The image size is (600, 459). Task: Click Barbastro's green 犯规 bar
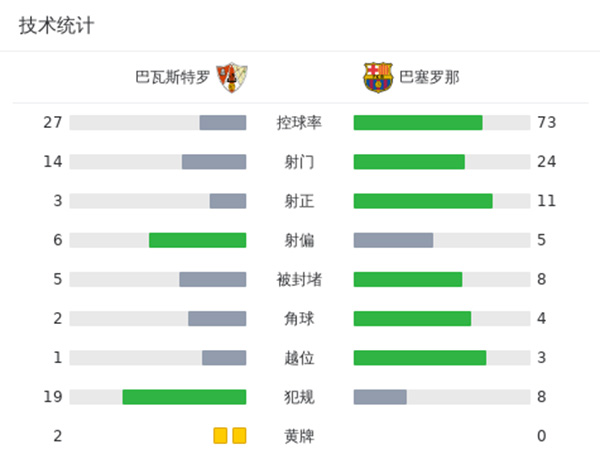[x=184, y=397]
